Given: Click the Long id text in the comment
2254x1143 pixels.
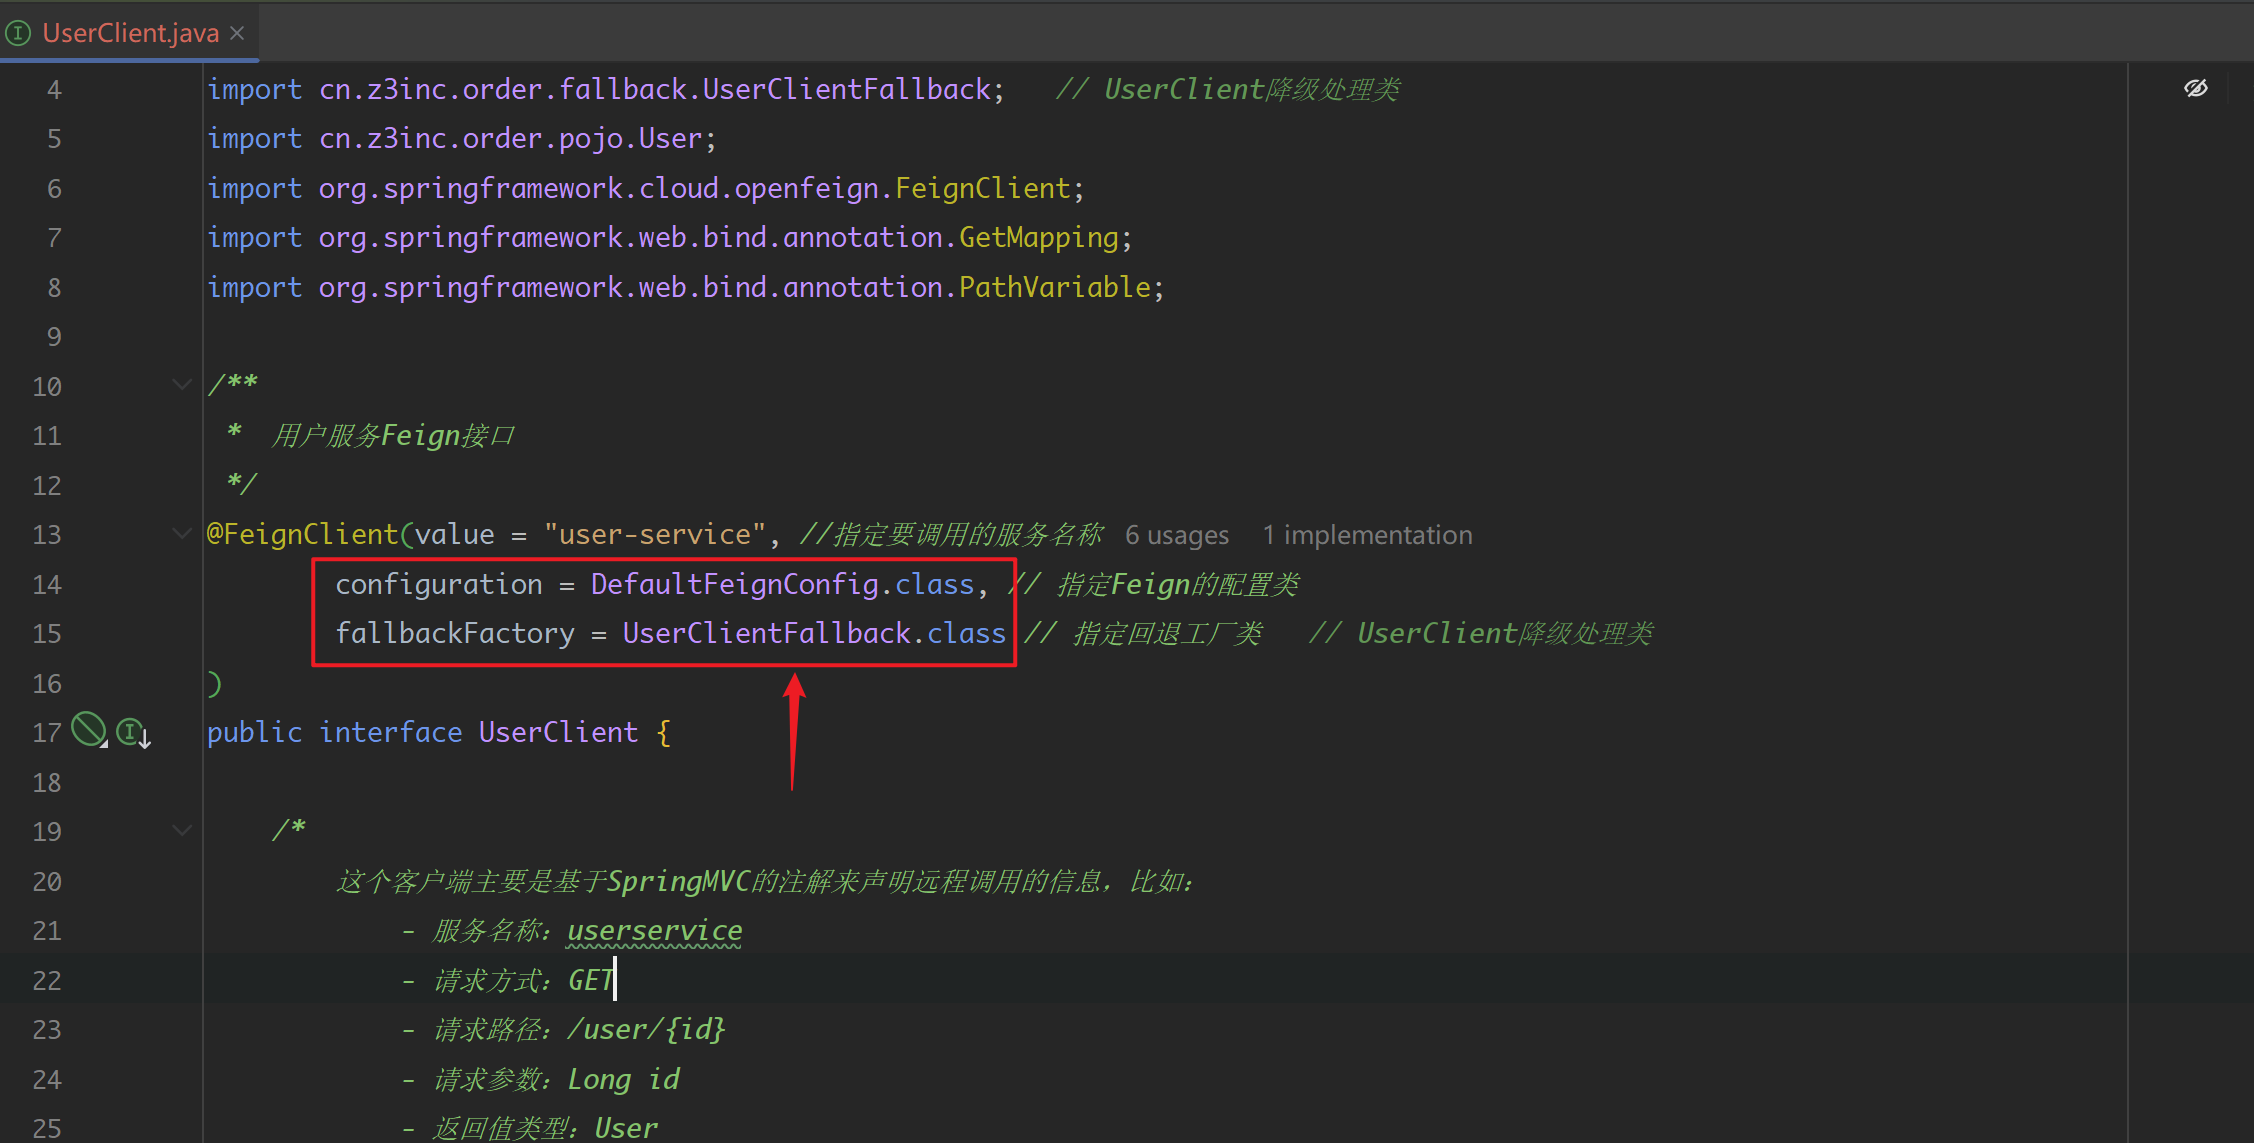Looking at the screenshot, I should tap(624, 1080).
